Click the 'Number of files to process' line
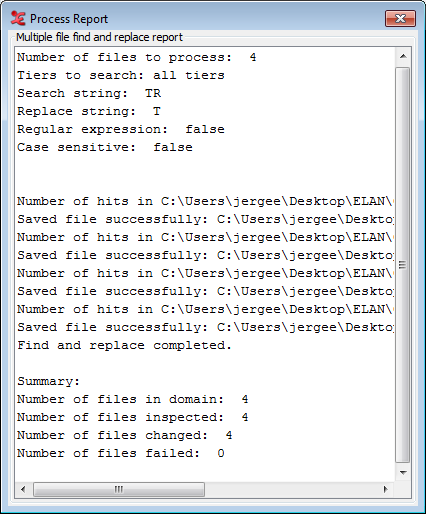The image size is (426, 514). [137, 57]
